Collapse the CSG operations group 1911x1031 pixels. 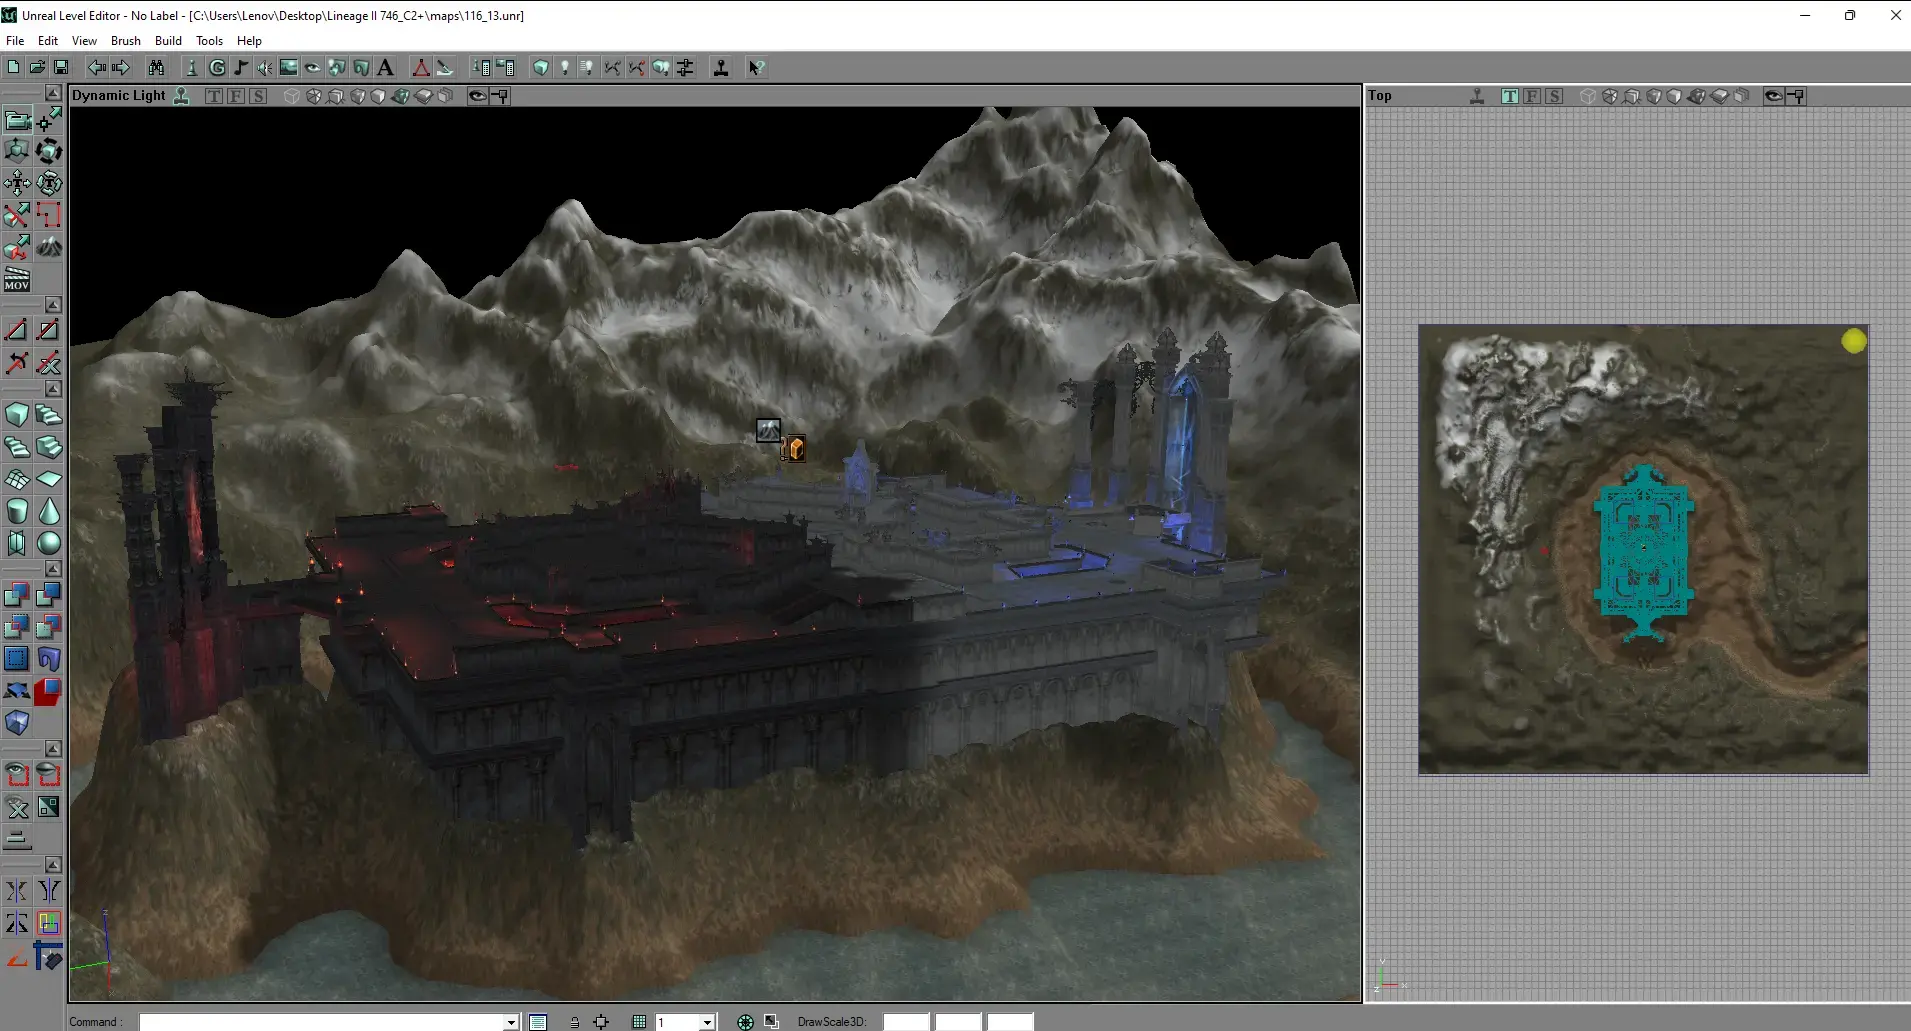[x=53, y=569]
